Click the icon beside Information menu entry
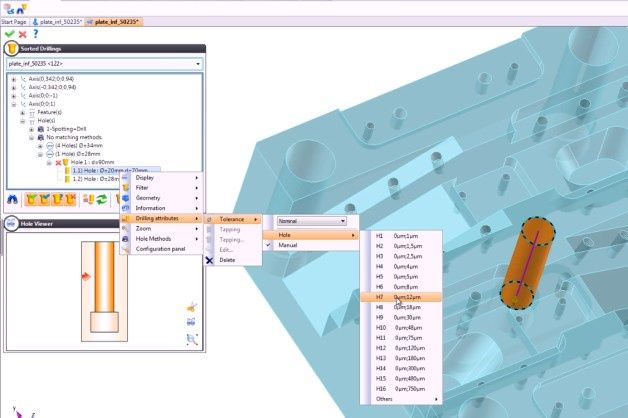Image resolution: width=628 pixels, height=418 pixels. (125, 208)
